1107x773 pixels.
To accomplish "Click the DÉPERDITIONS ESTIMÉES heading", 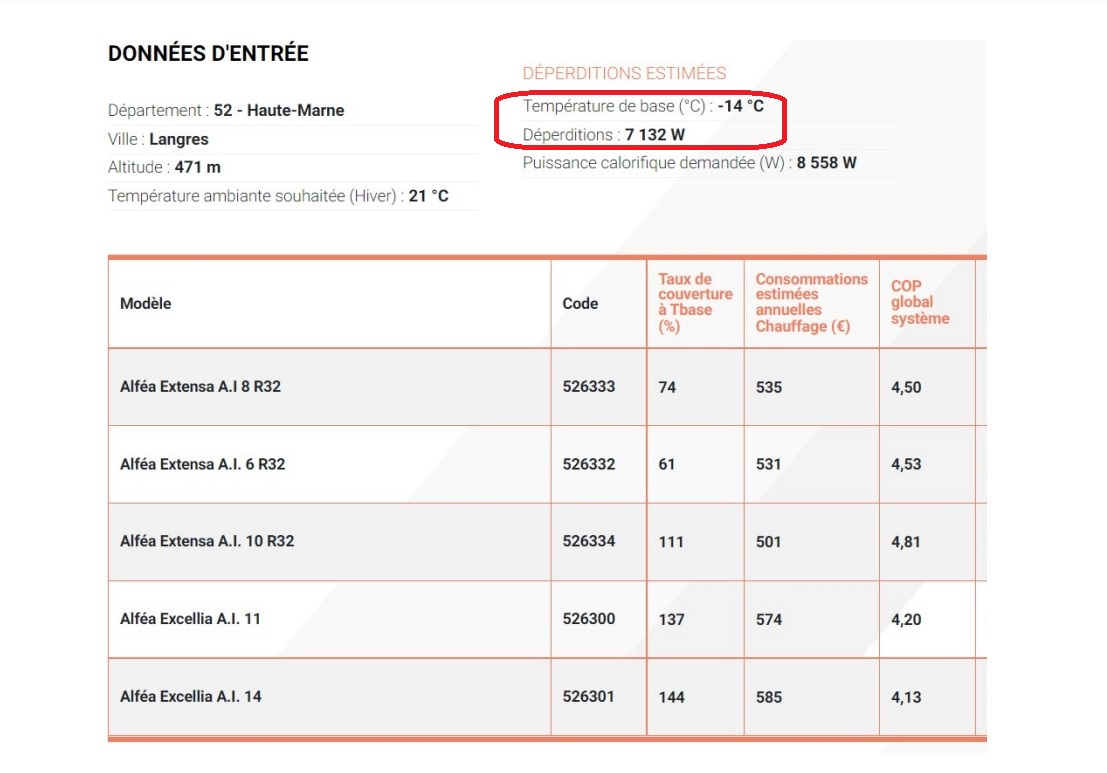I will point(624,73).
